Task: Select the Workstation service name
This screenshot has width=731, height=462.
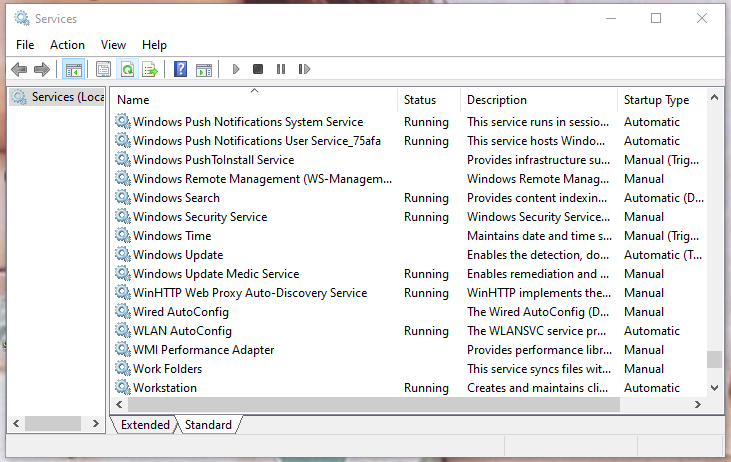Action: click(165, 388)
